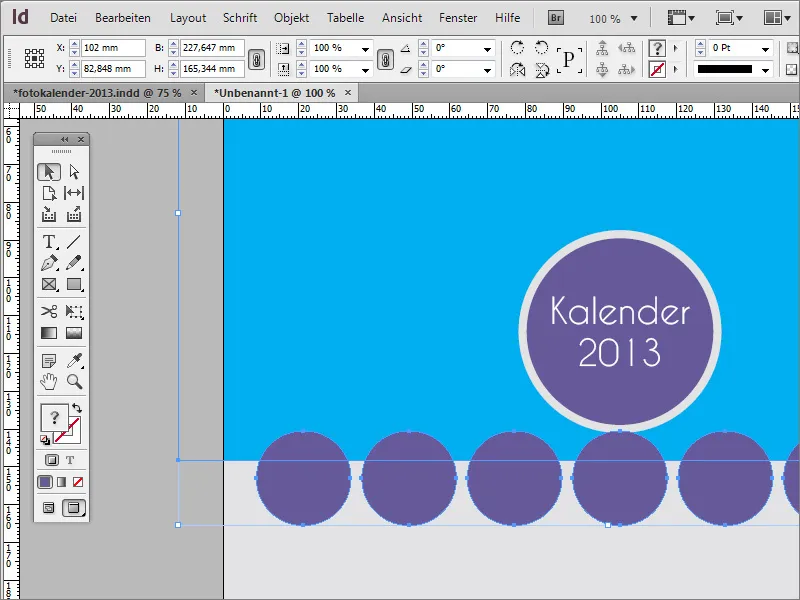Image resolution: width=800 pixels, height=600 pixels.
Task: Open the Objekt menu
Action: tap(291, 18)
